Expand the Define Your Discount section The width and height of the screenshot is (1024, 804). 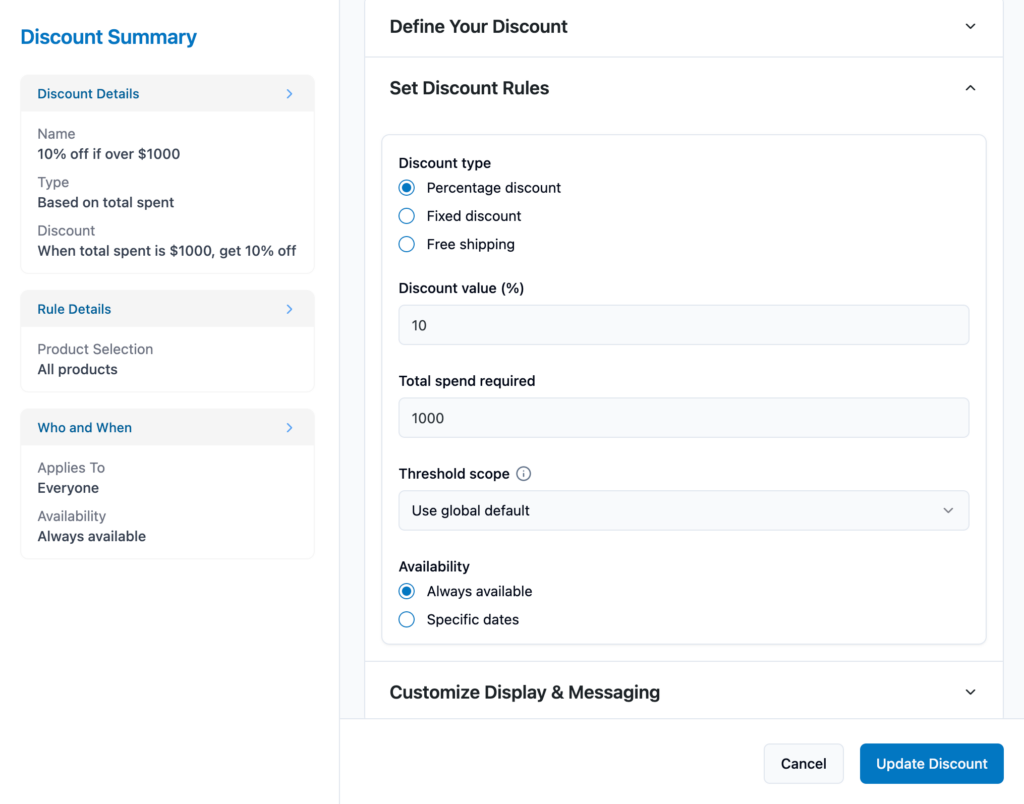683,27
